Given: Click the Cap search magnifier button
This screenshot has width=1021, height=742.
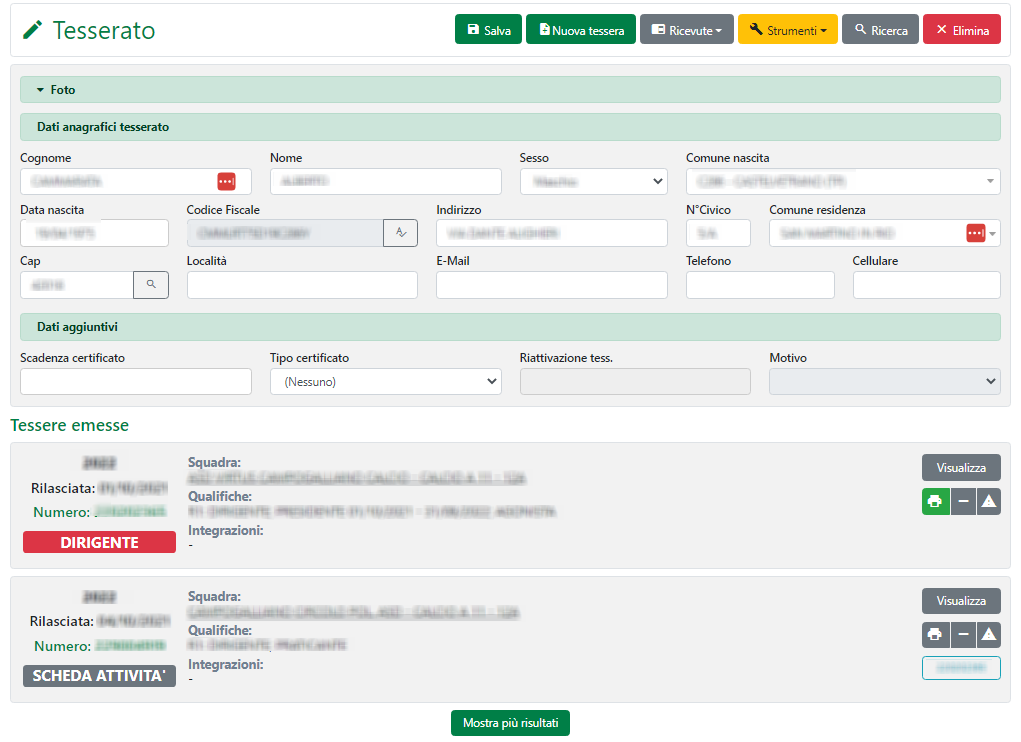Looking at the screenshot, I should pos(151,285).
